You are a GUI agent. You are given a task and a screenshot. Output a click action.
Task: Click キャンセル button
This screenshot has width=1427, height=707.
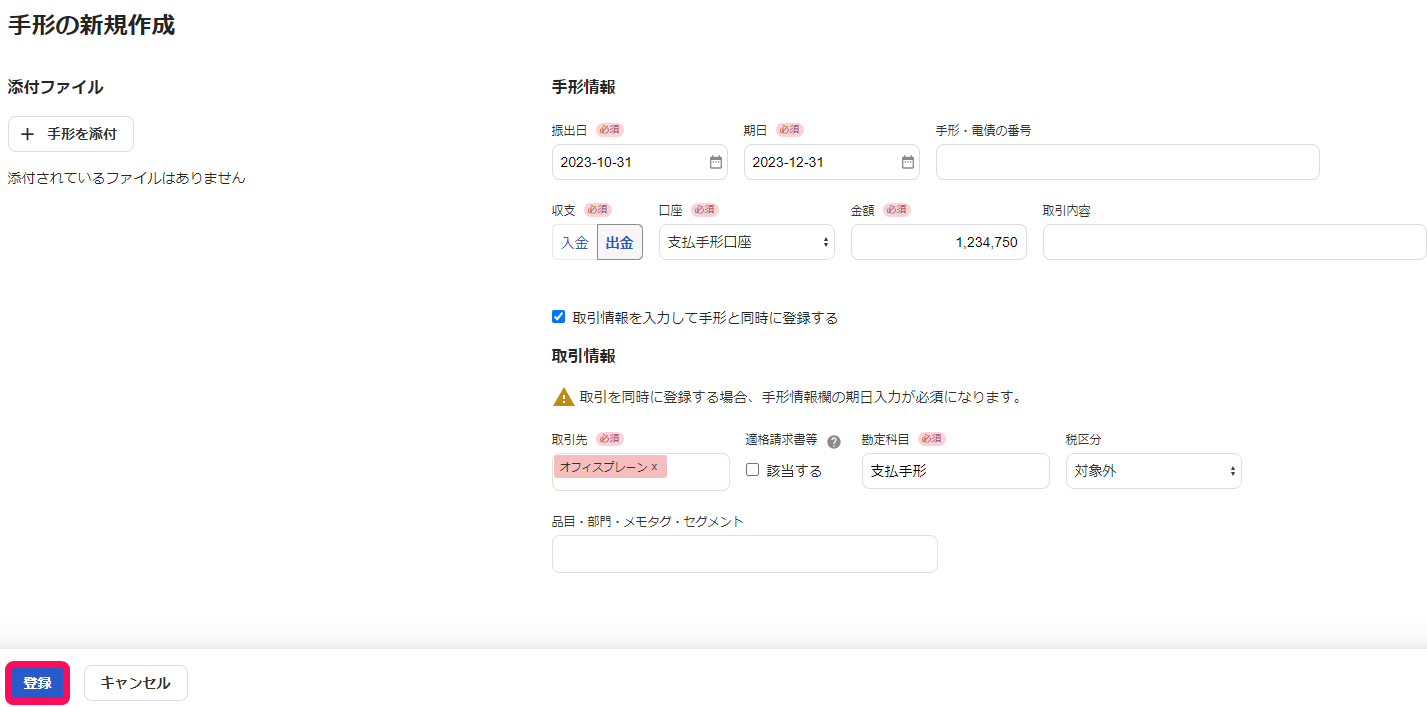[x=136, y=683]
